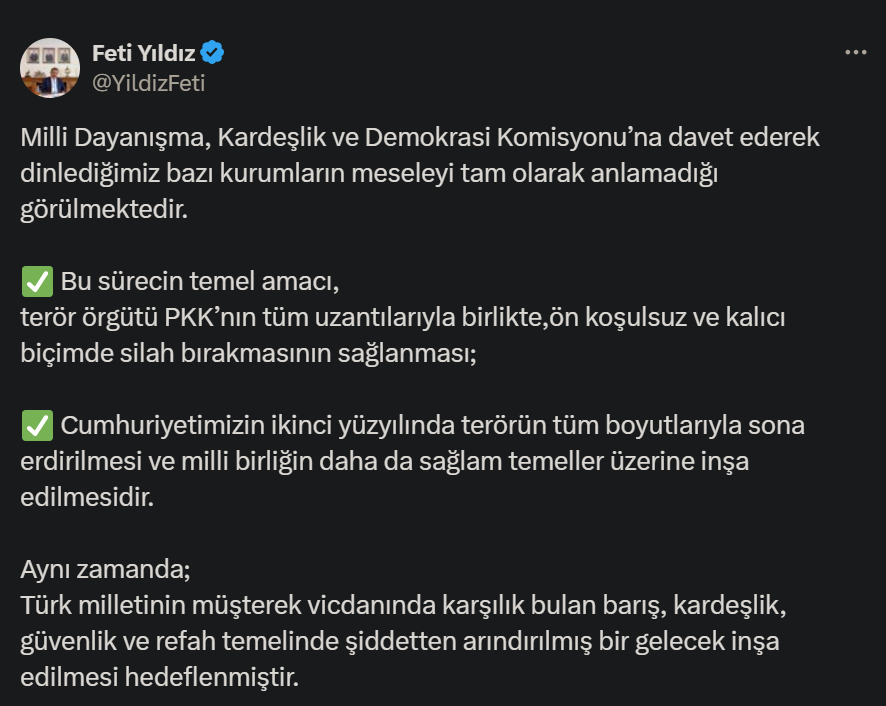The image size is (886, 706).
Task: Click the line starting 'terör örgütü PKK'nın'
Action: (x=403, y=318)
